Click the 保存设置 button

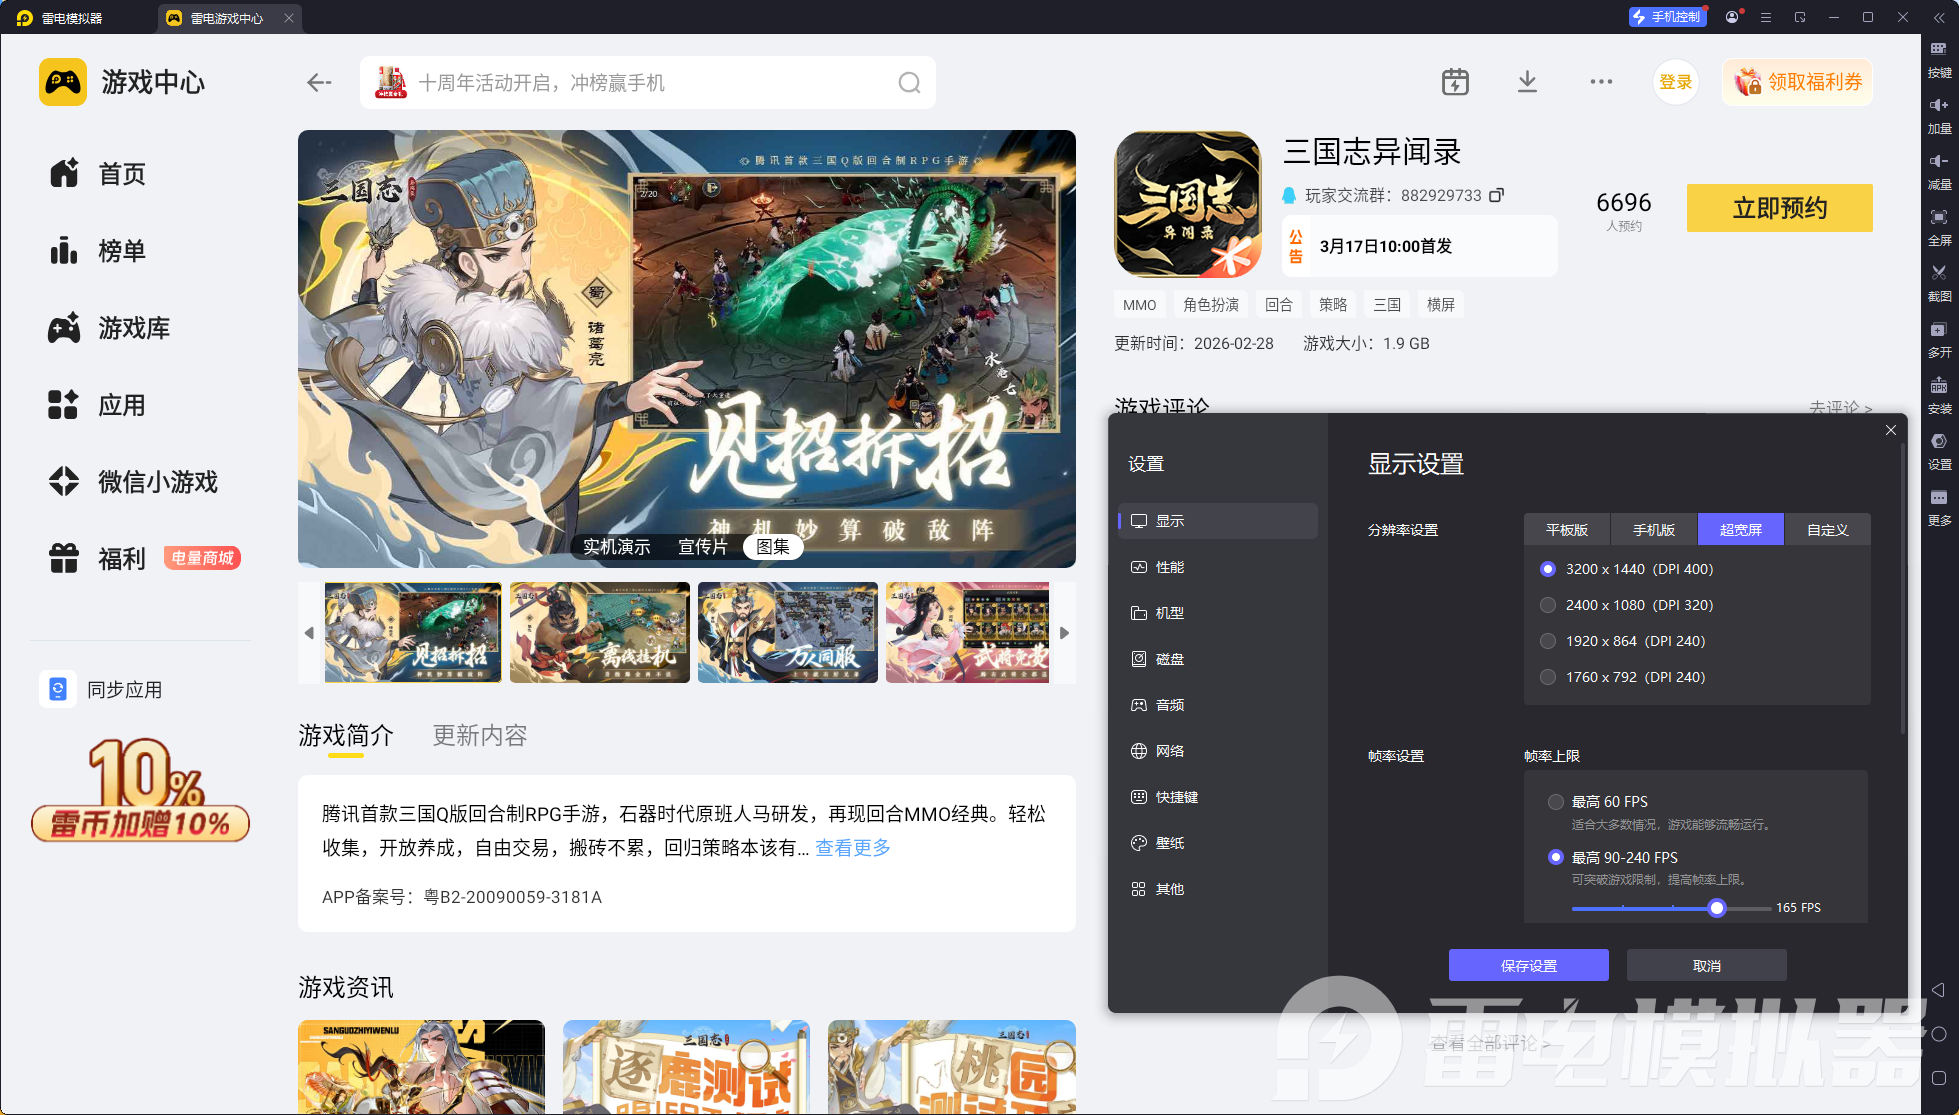(x=1528, y=966)
